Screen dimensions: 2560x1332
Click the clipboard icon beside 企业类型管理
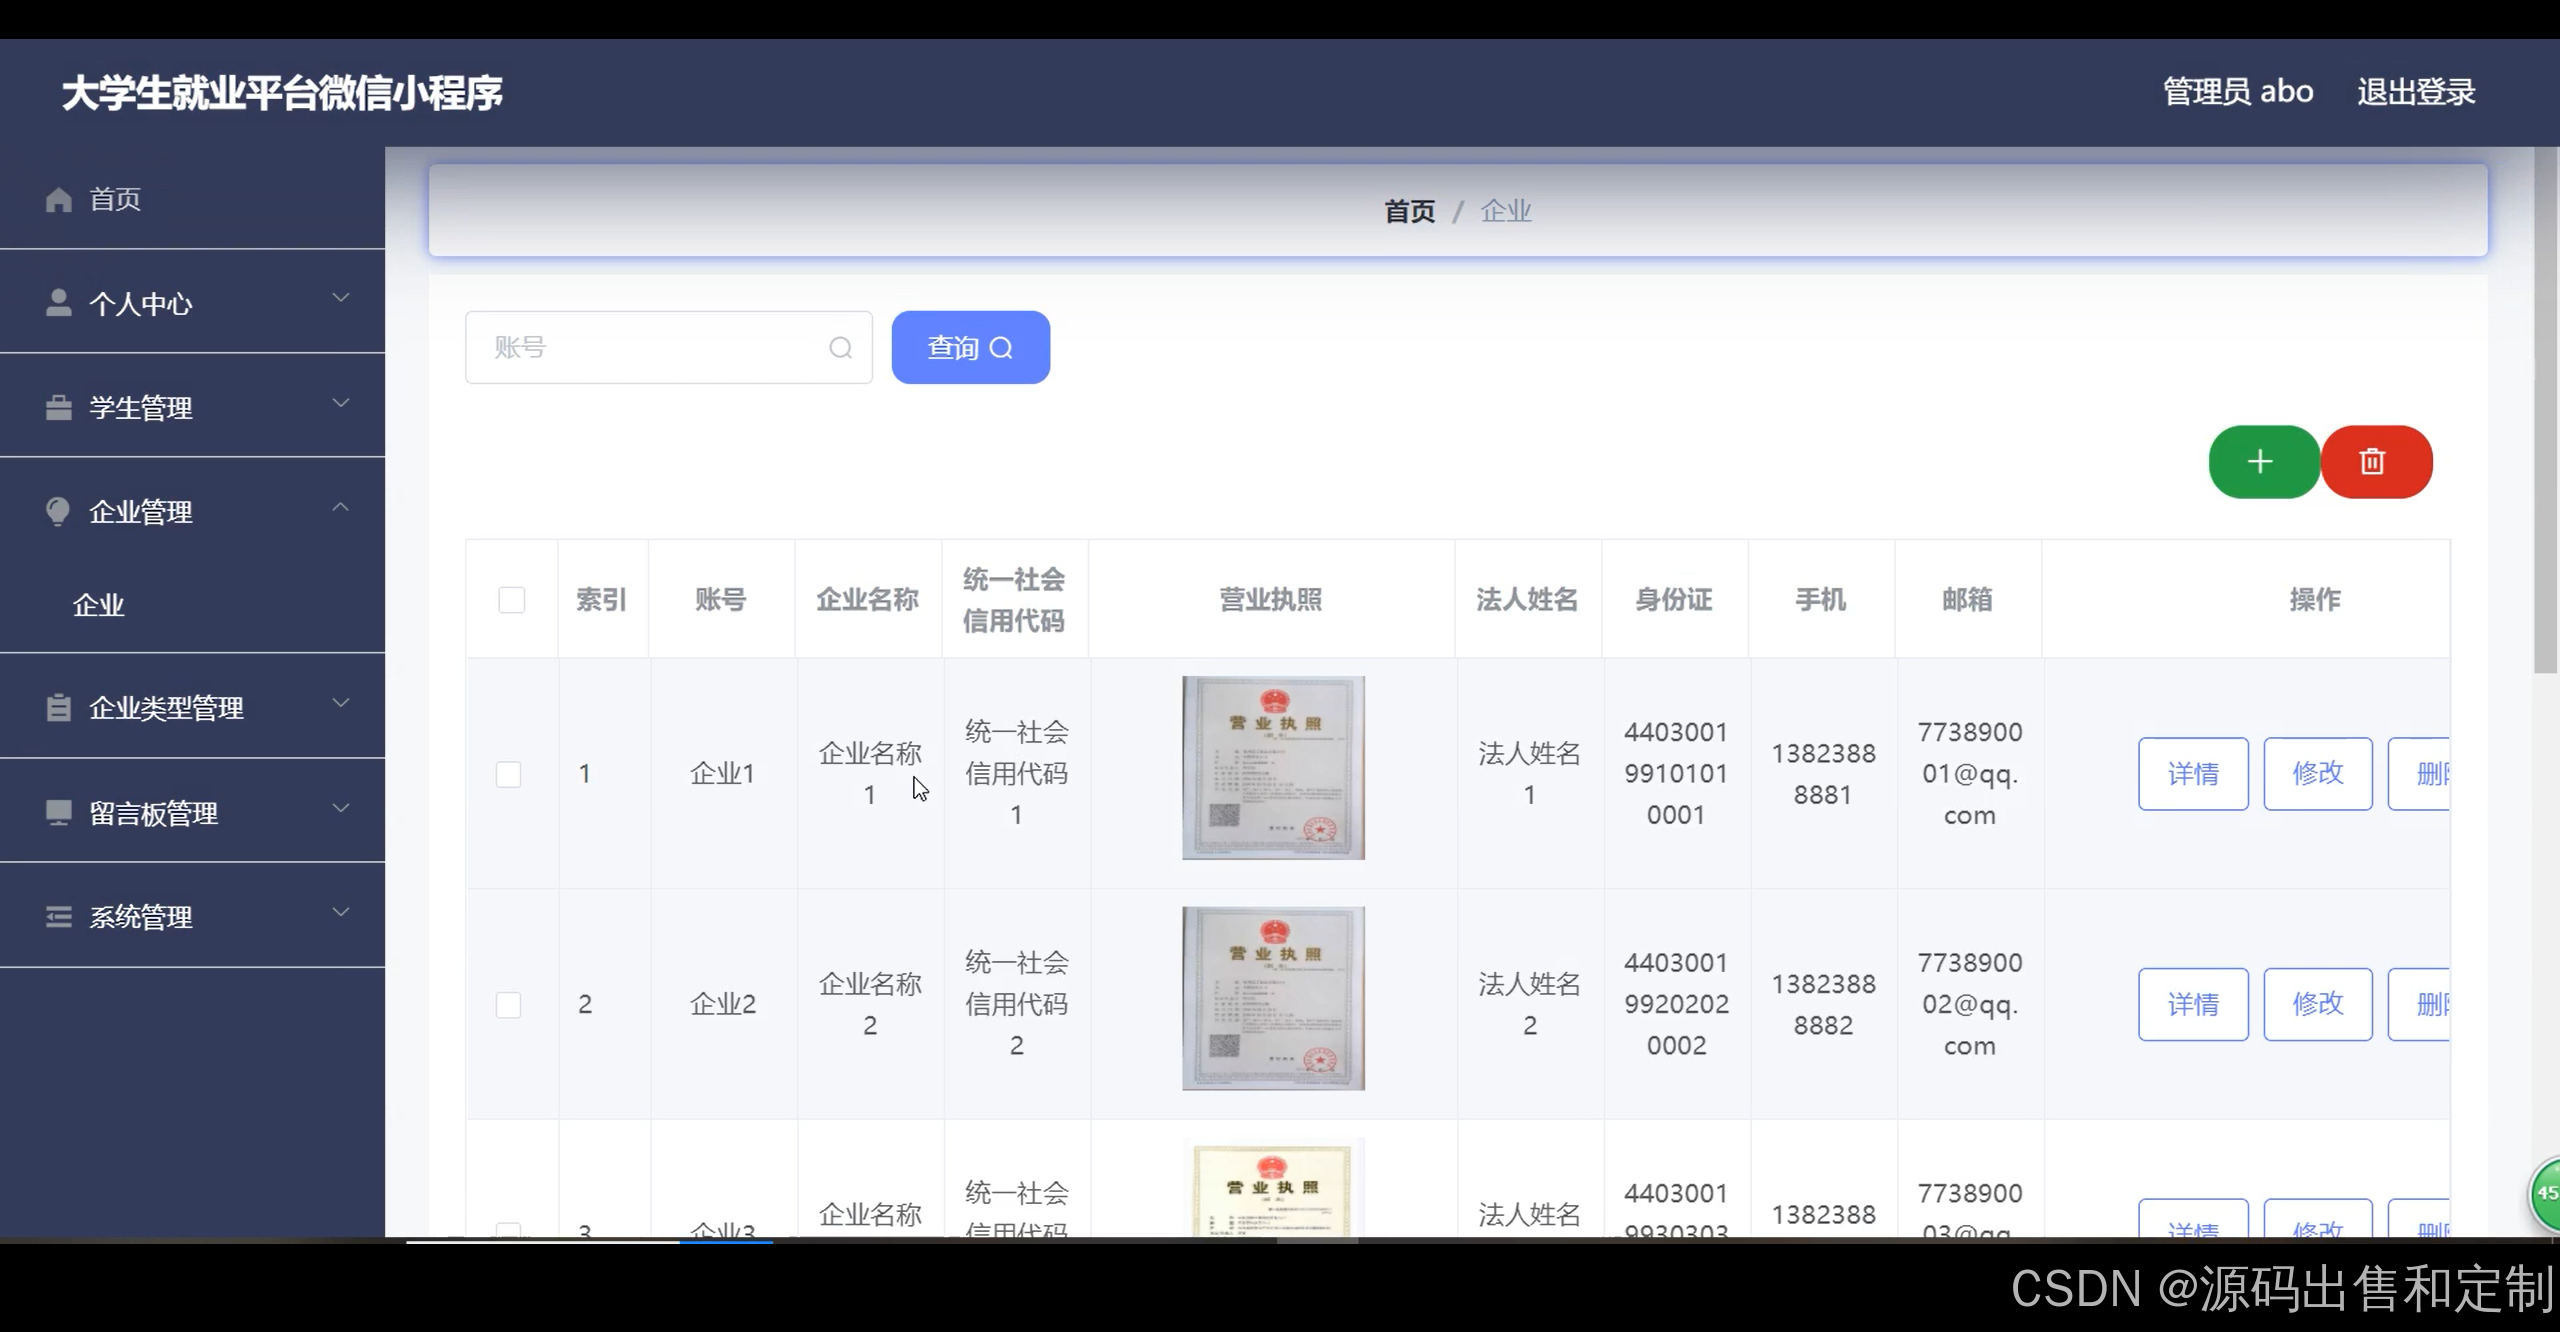coord(59,707)
